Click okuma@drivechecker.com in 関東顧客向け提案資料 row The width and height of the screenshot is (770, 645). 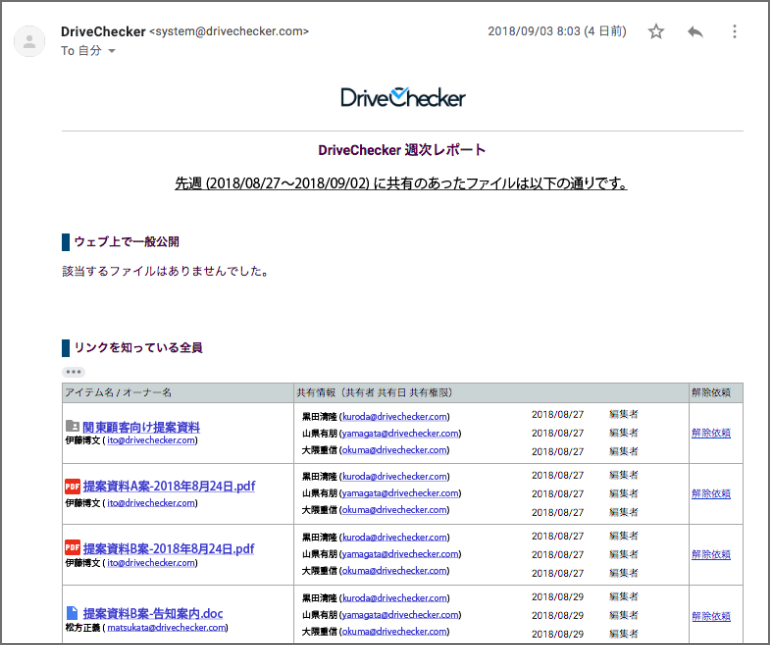[395, 450]
